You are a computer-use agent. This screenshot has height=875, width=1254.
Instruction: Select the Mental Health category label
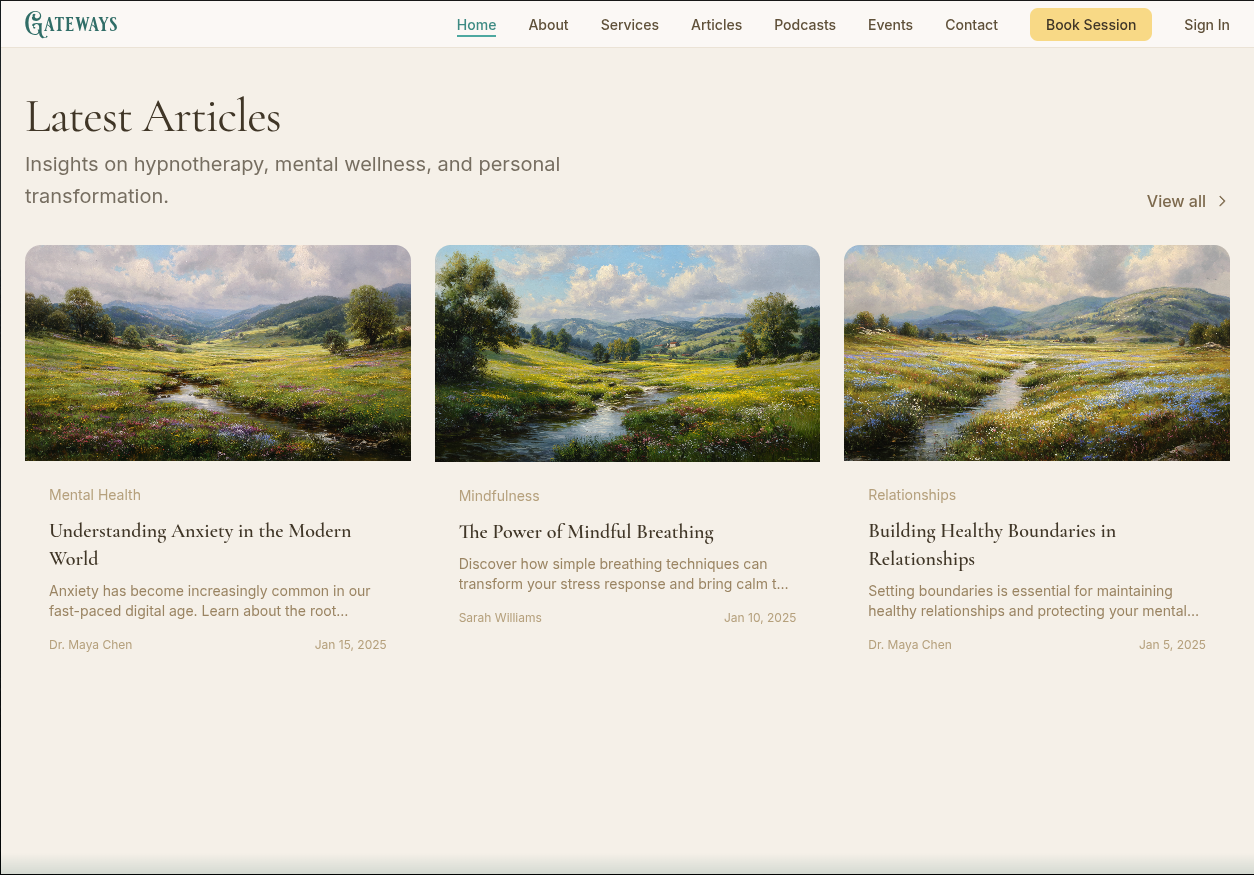[95, 495]
